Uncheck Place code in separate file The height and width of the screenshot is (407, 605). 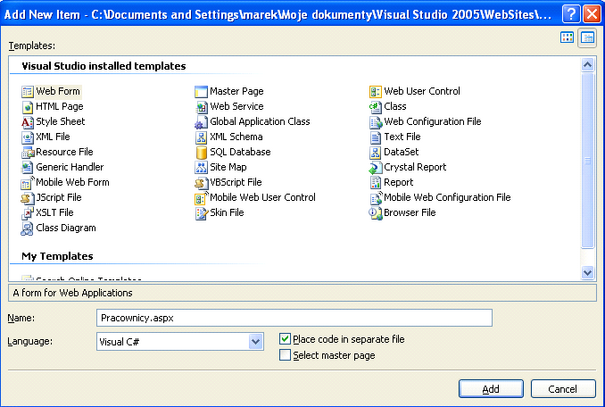[285, 339]
